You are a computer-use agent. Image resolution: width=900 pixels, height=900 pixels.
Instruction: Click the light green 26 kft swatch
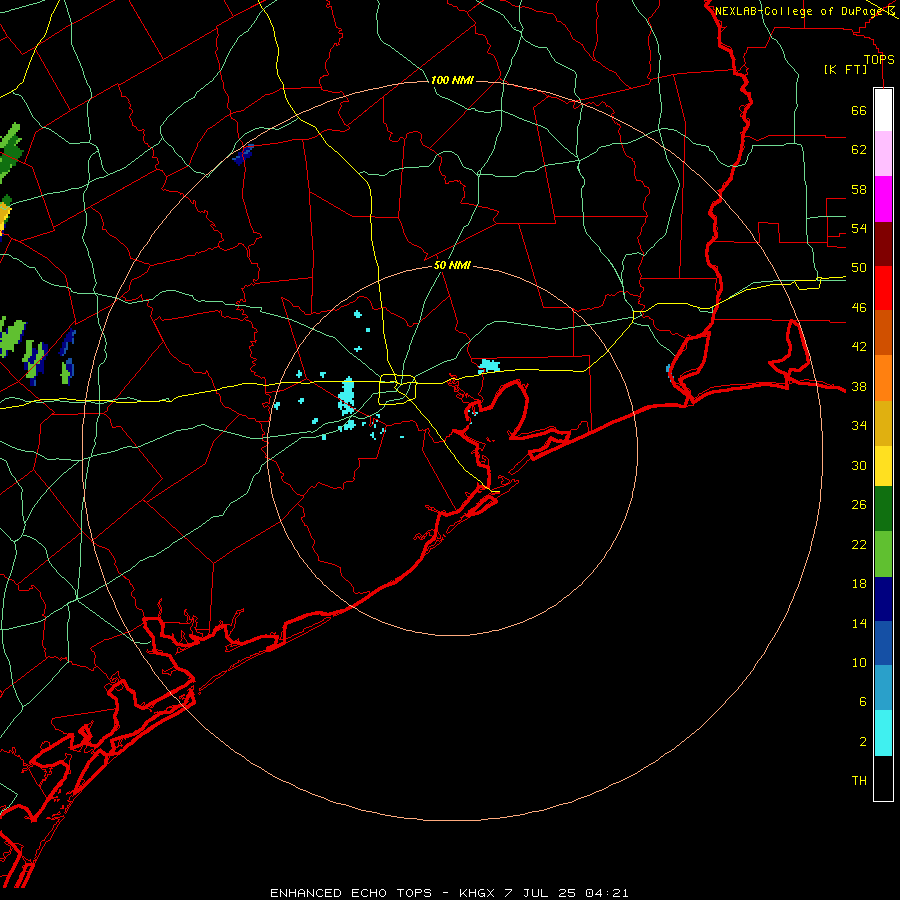883,554
